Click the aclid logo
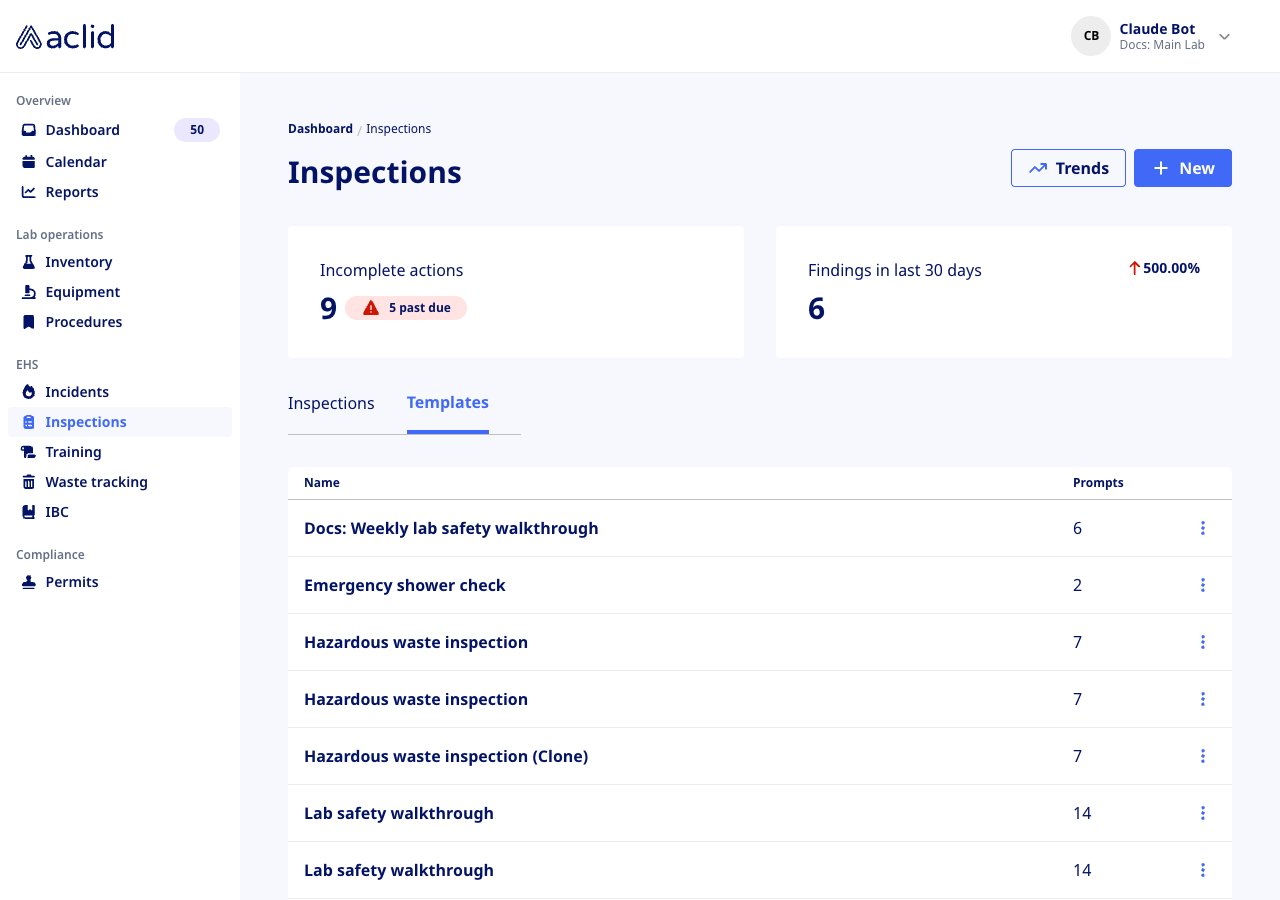The width and height of the screenshot is (1280, 900). tap(65, 37)
